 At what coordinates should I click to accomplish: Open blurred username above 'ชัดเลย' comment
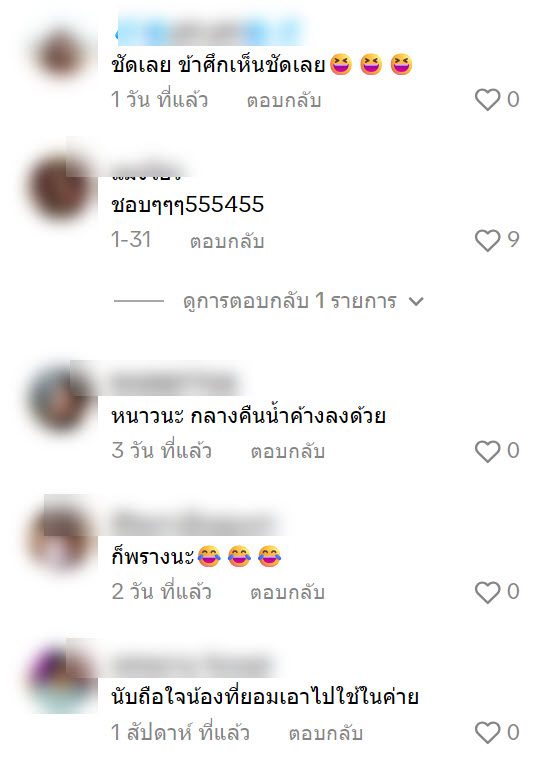210,30
